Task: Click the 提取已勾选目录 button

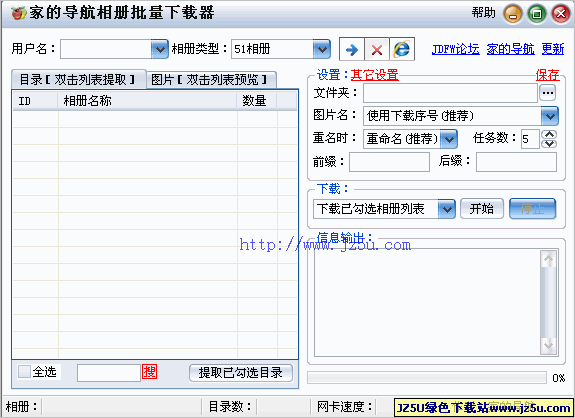Action: (x=241, y=373)
